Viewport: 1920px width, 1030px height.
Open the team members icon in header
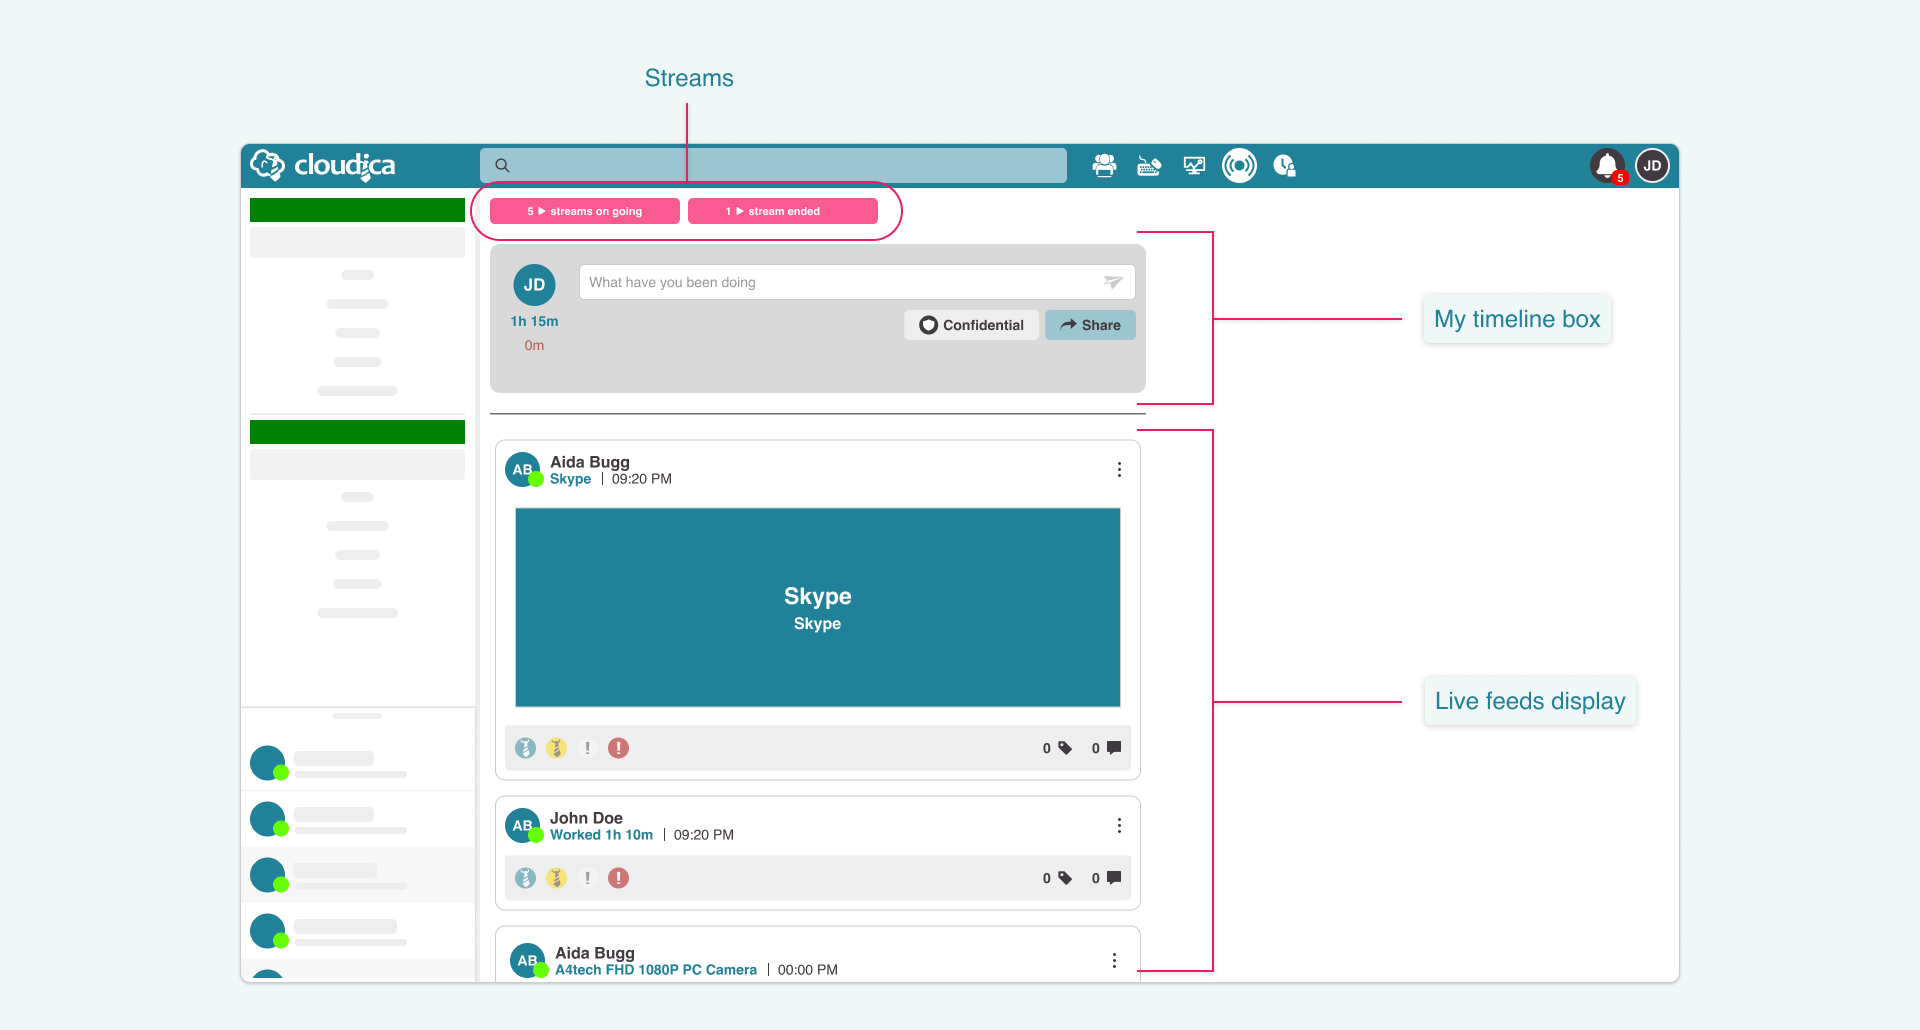[1104, 165]
